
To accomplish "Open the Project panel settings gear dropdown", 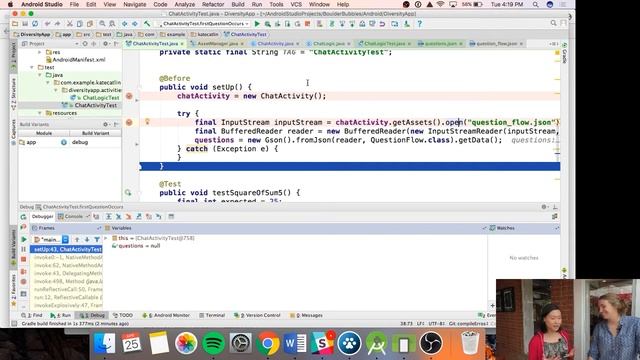I will point(107,44).
